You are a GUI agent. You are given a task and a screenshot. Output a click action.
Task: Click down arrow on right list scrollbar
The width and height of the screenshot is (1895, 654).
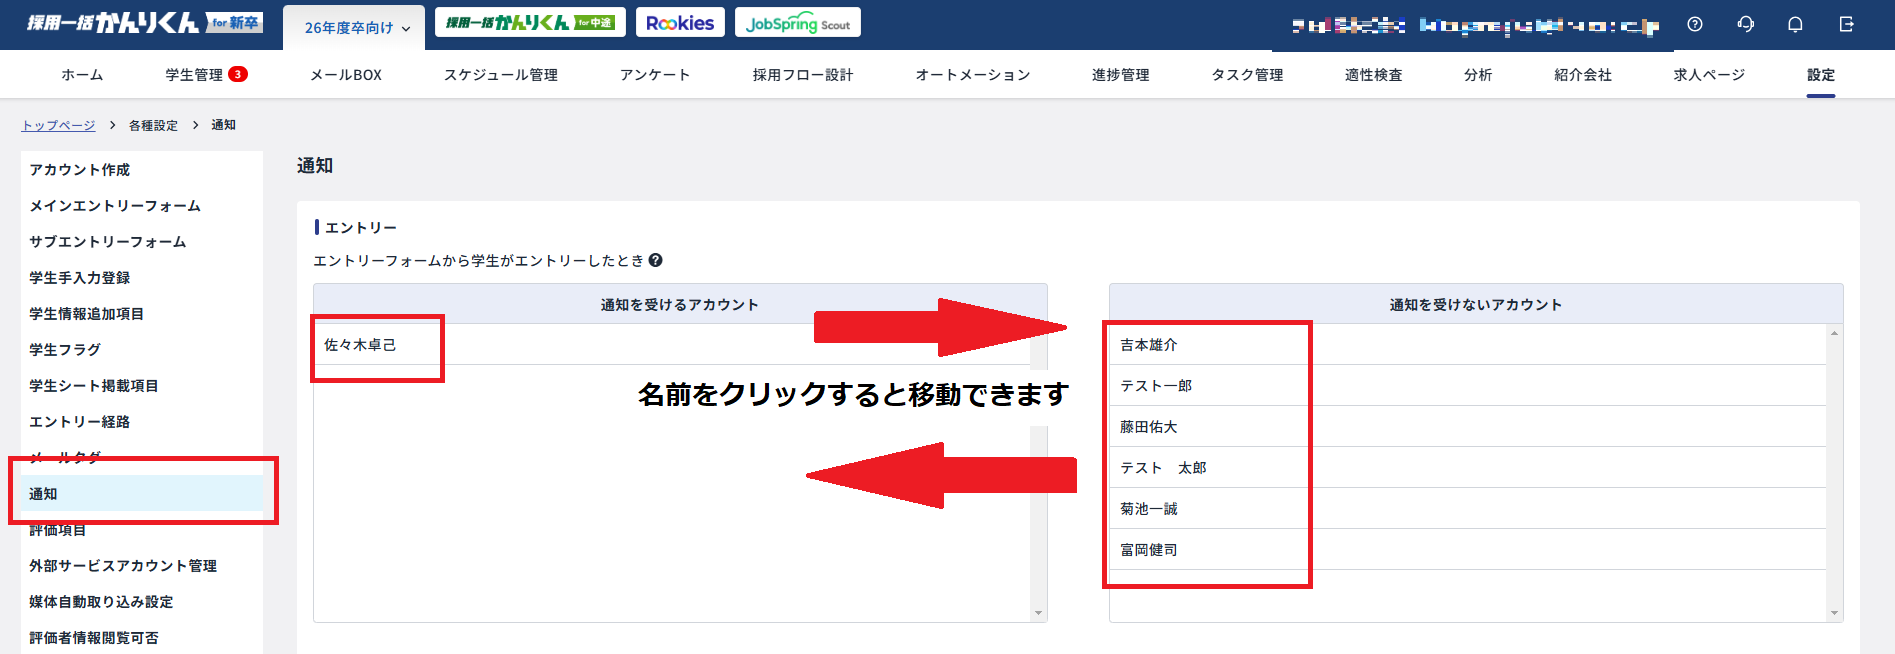coord(1834,613)
